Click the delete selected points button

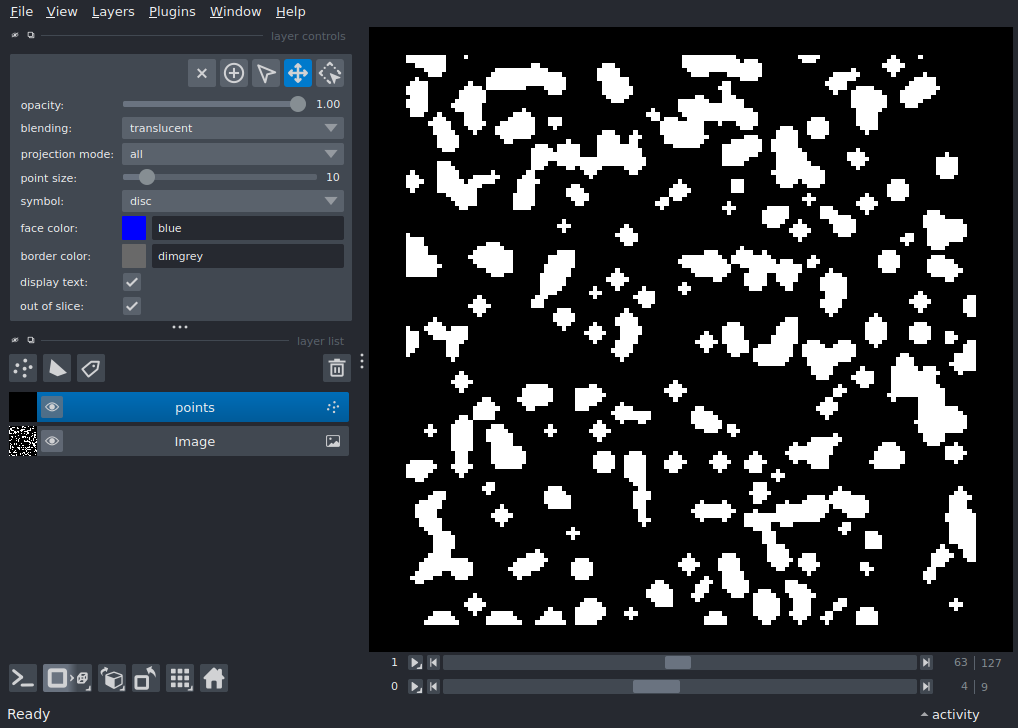pyautogui.click(x=202, y=73)
